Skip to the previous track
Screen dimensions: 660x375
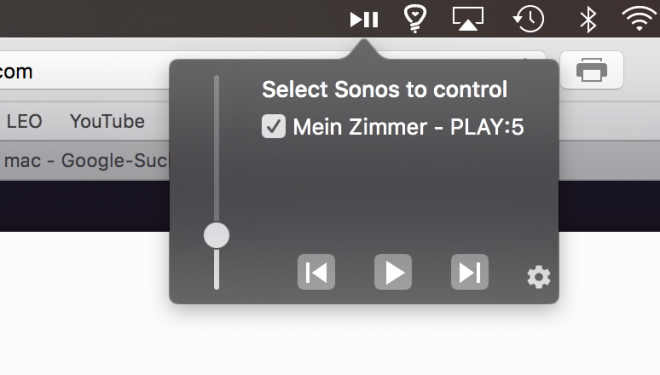pyautogui.click(x=316, y=272)
